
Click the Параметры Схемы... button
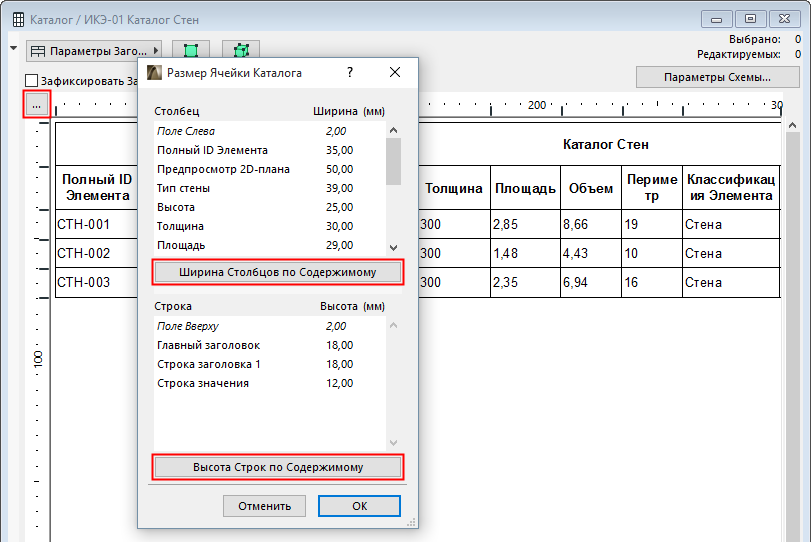(x=717, y=77)
